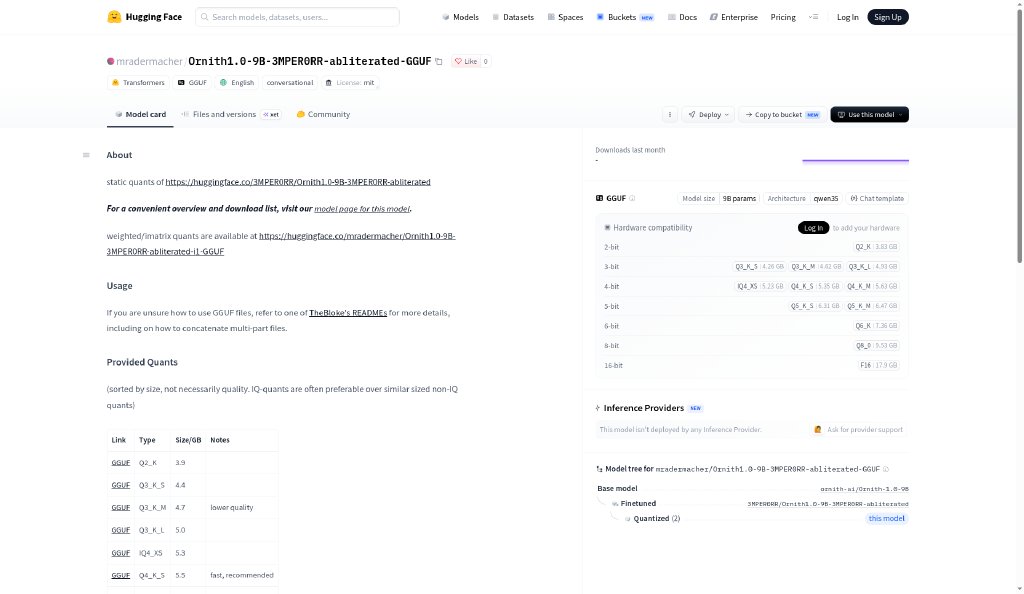This screenshot has height=594, width=1024.
Task: Click the Sign Up button
Action: coord(888,17)
